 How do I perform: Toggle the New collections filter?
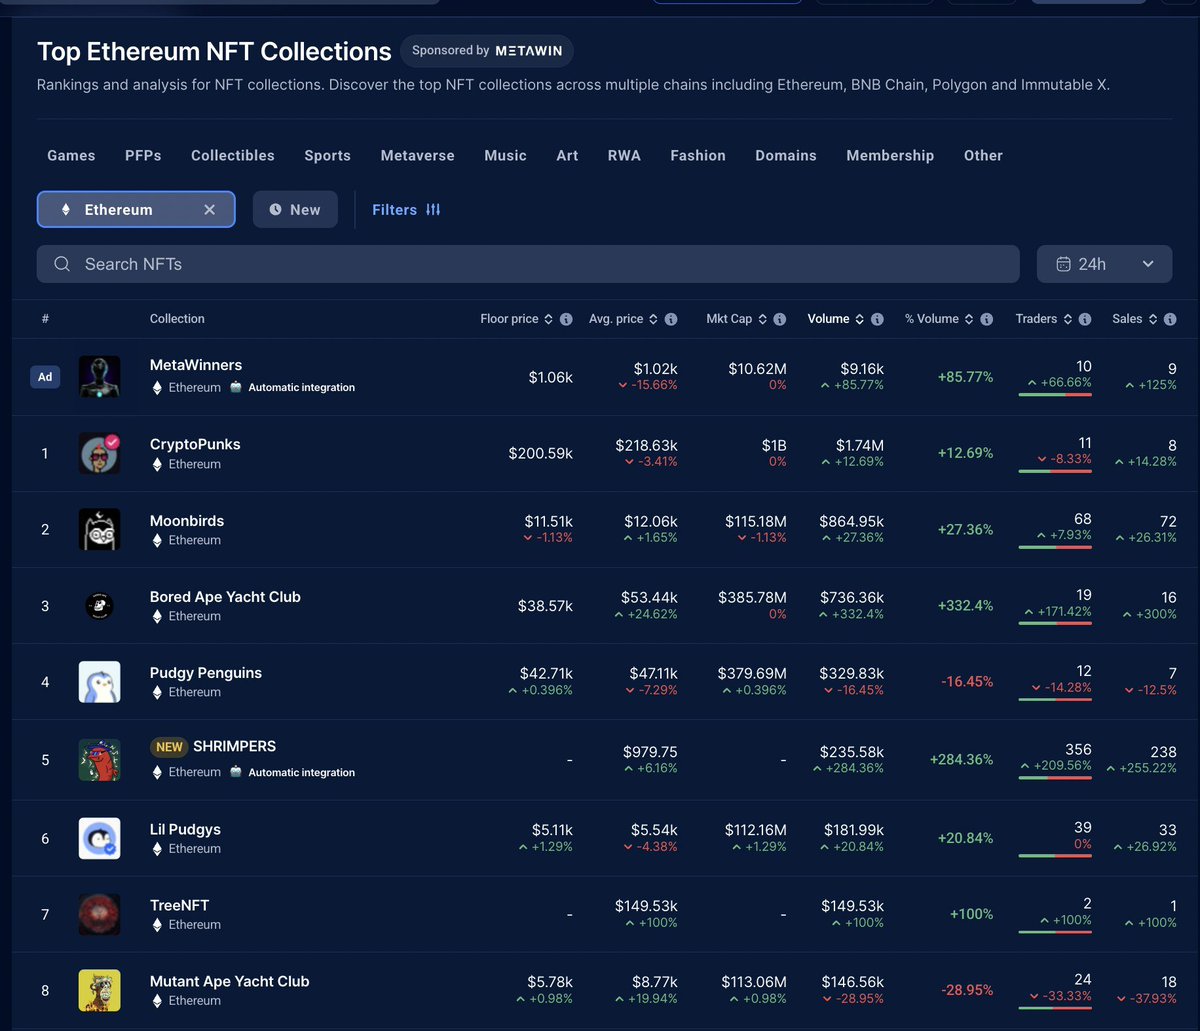[x=295, y=210]
